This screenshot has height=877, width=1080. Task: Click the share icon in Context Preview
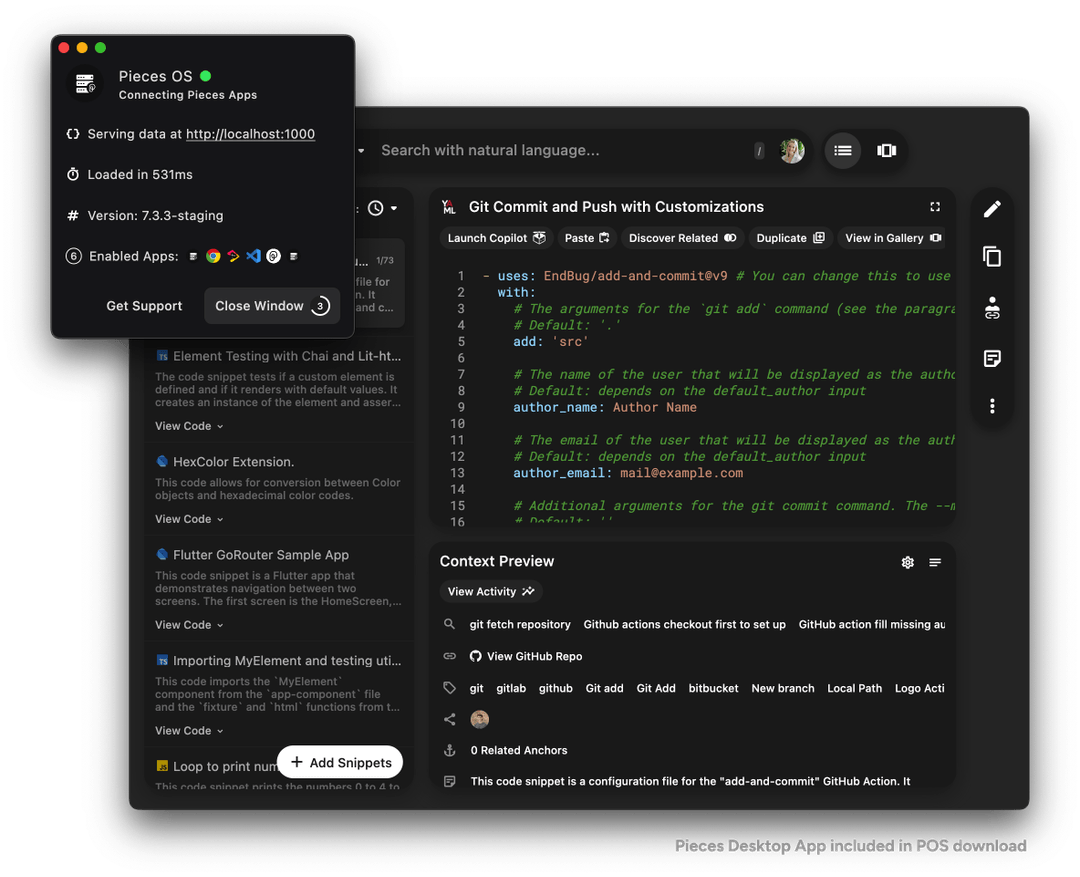click(x=449, y=719)
